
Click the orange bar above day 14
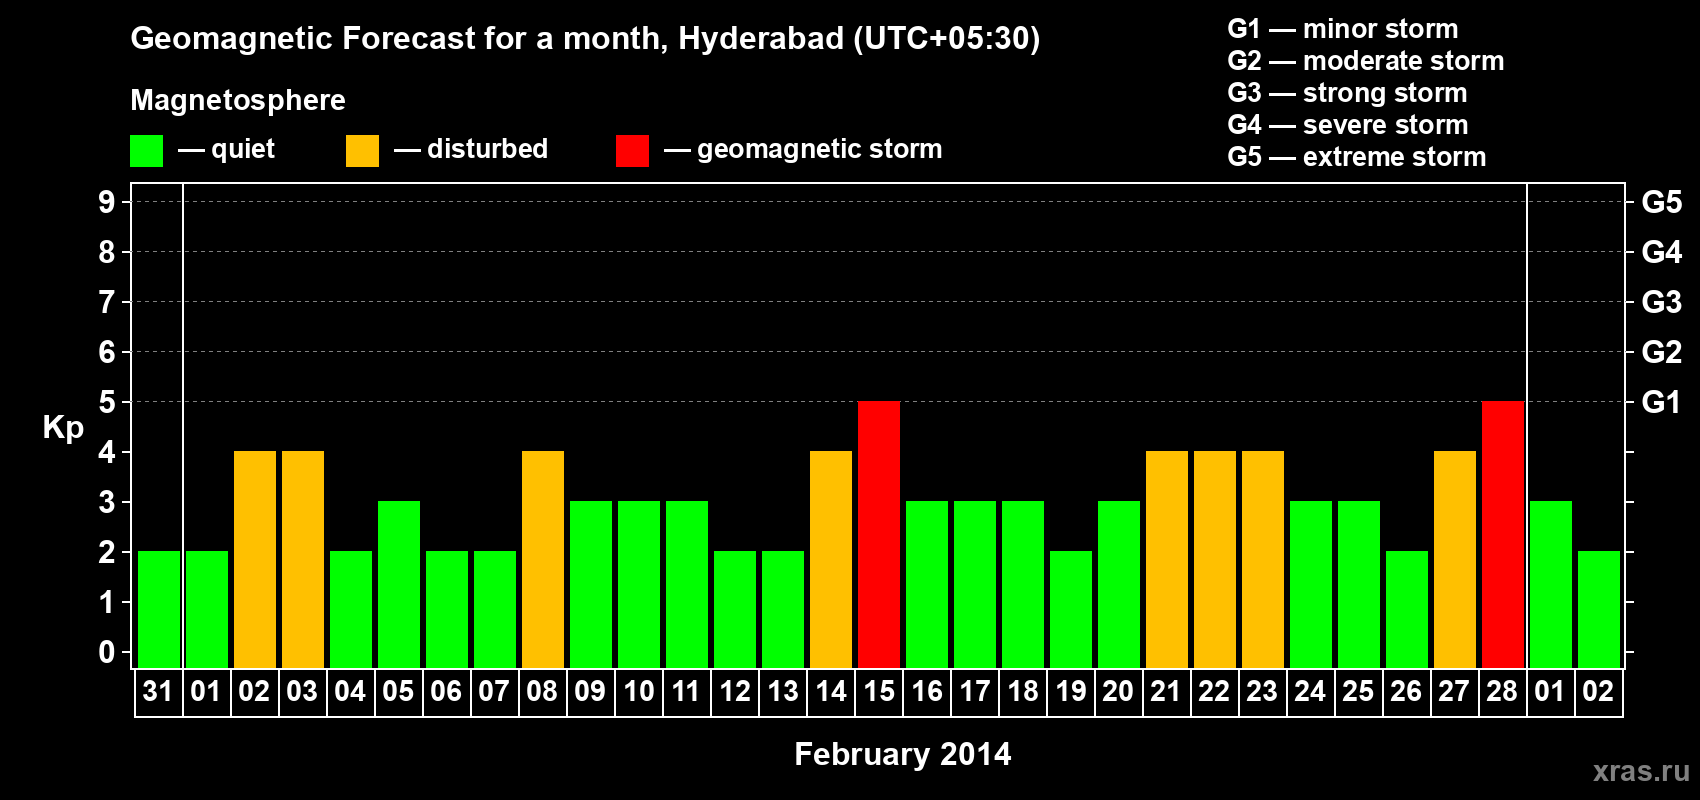tap(831, 560)
